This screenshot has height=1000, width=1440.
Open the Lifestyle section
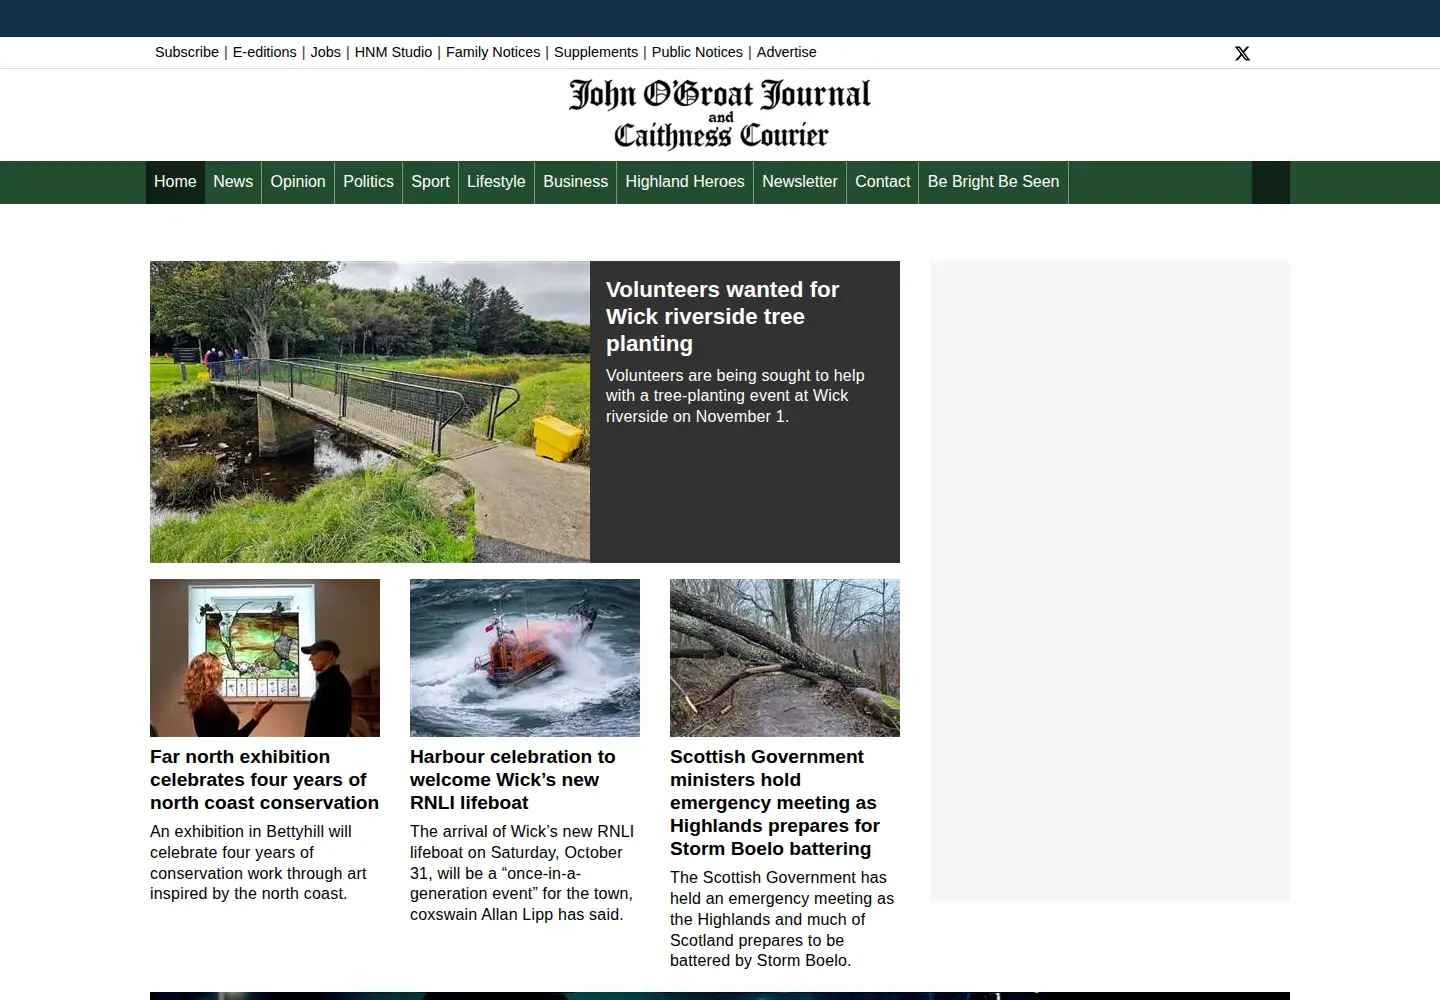(496, 182)
